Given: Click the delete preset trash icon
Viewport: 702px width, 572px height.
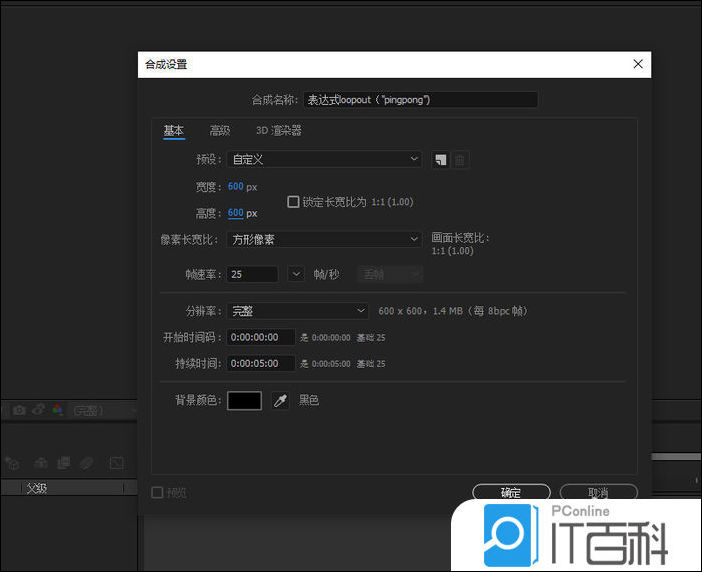Looking at the screenshot, I should pos(460,159).
